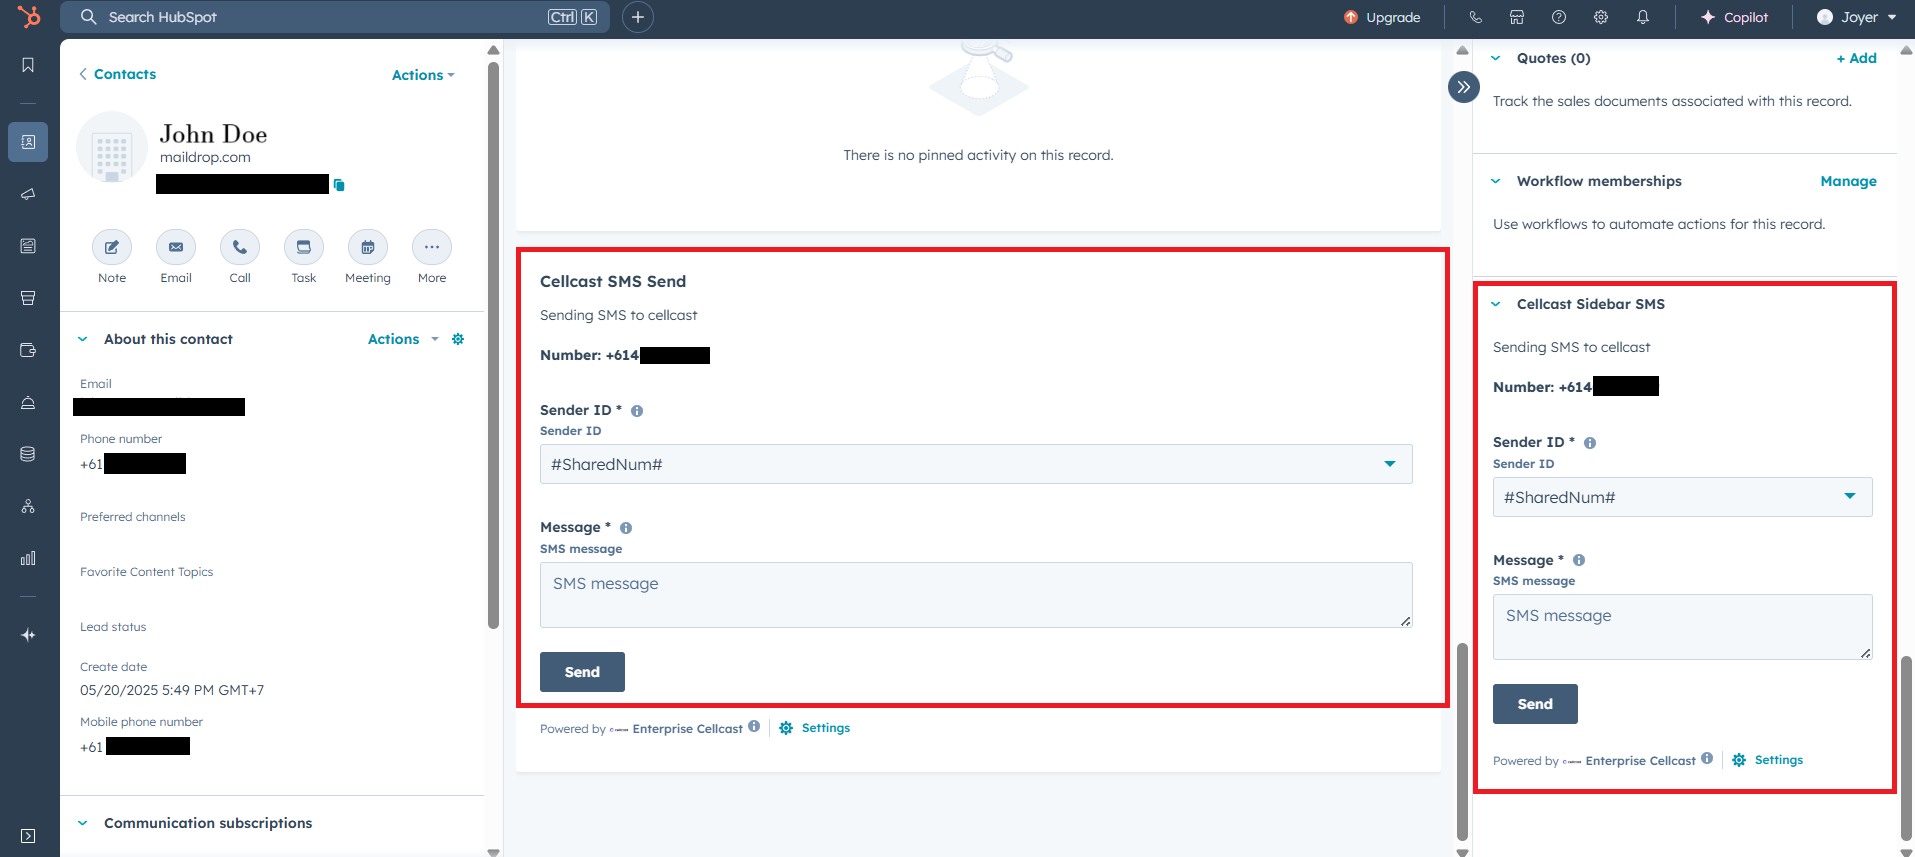Viewport: 1915px width, 857px height.
Task: Expand the left navigation panel icon
Action: point(28,836)
